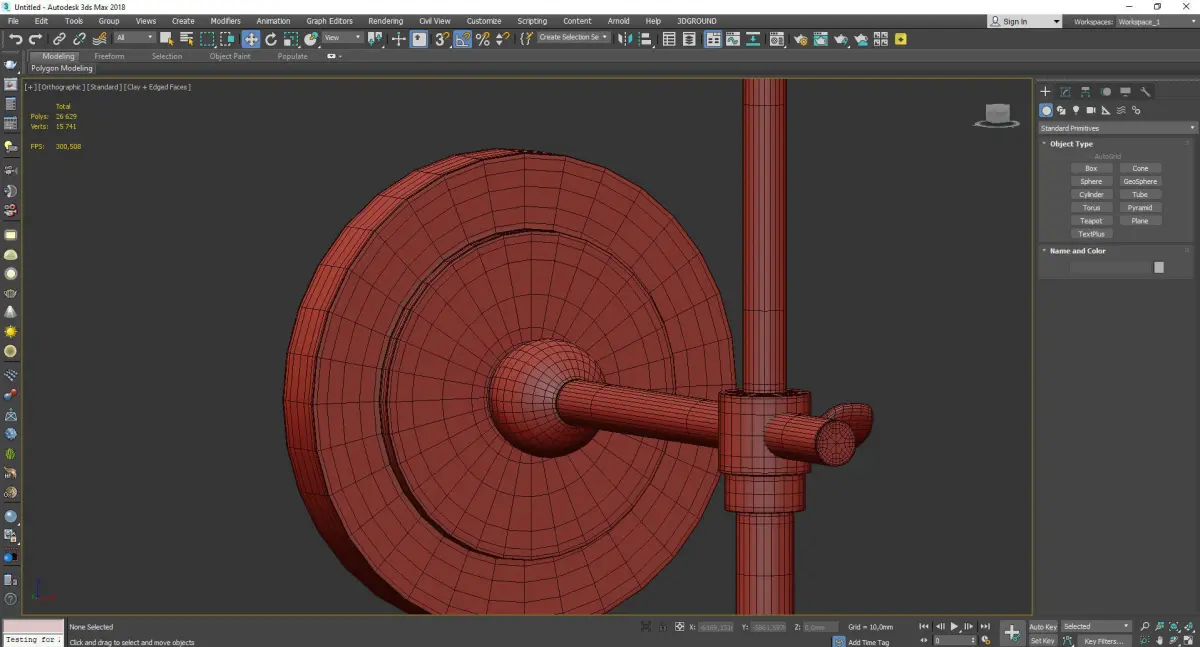Collapse the Object Type rollout
The width and height of the screenshot is (1200, 647).
[x=1071, y=144]
